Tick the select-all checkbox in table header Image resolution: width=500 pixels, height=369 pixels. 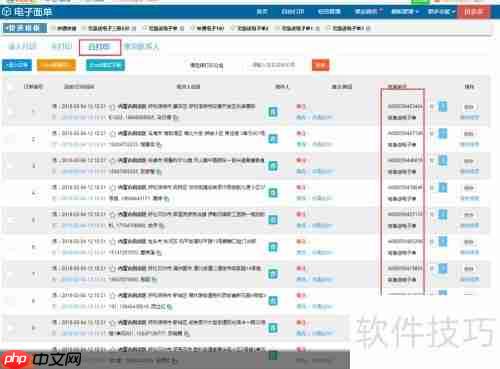11,87
